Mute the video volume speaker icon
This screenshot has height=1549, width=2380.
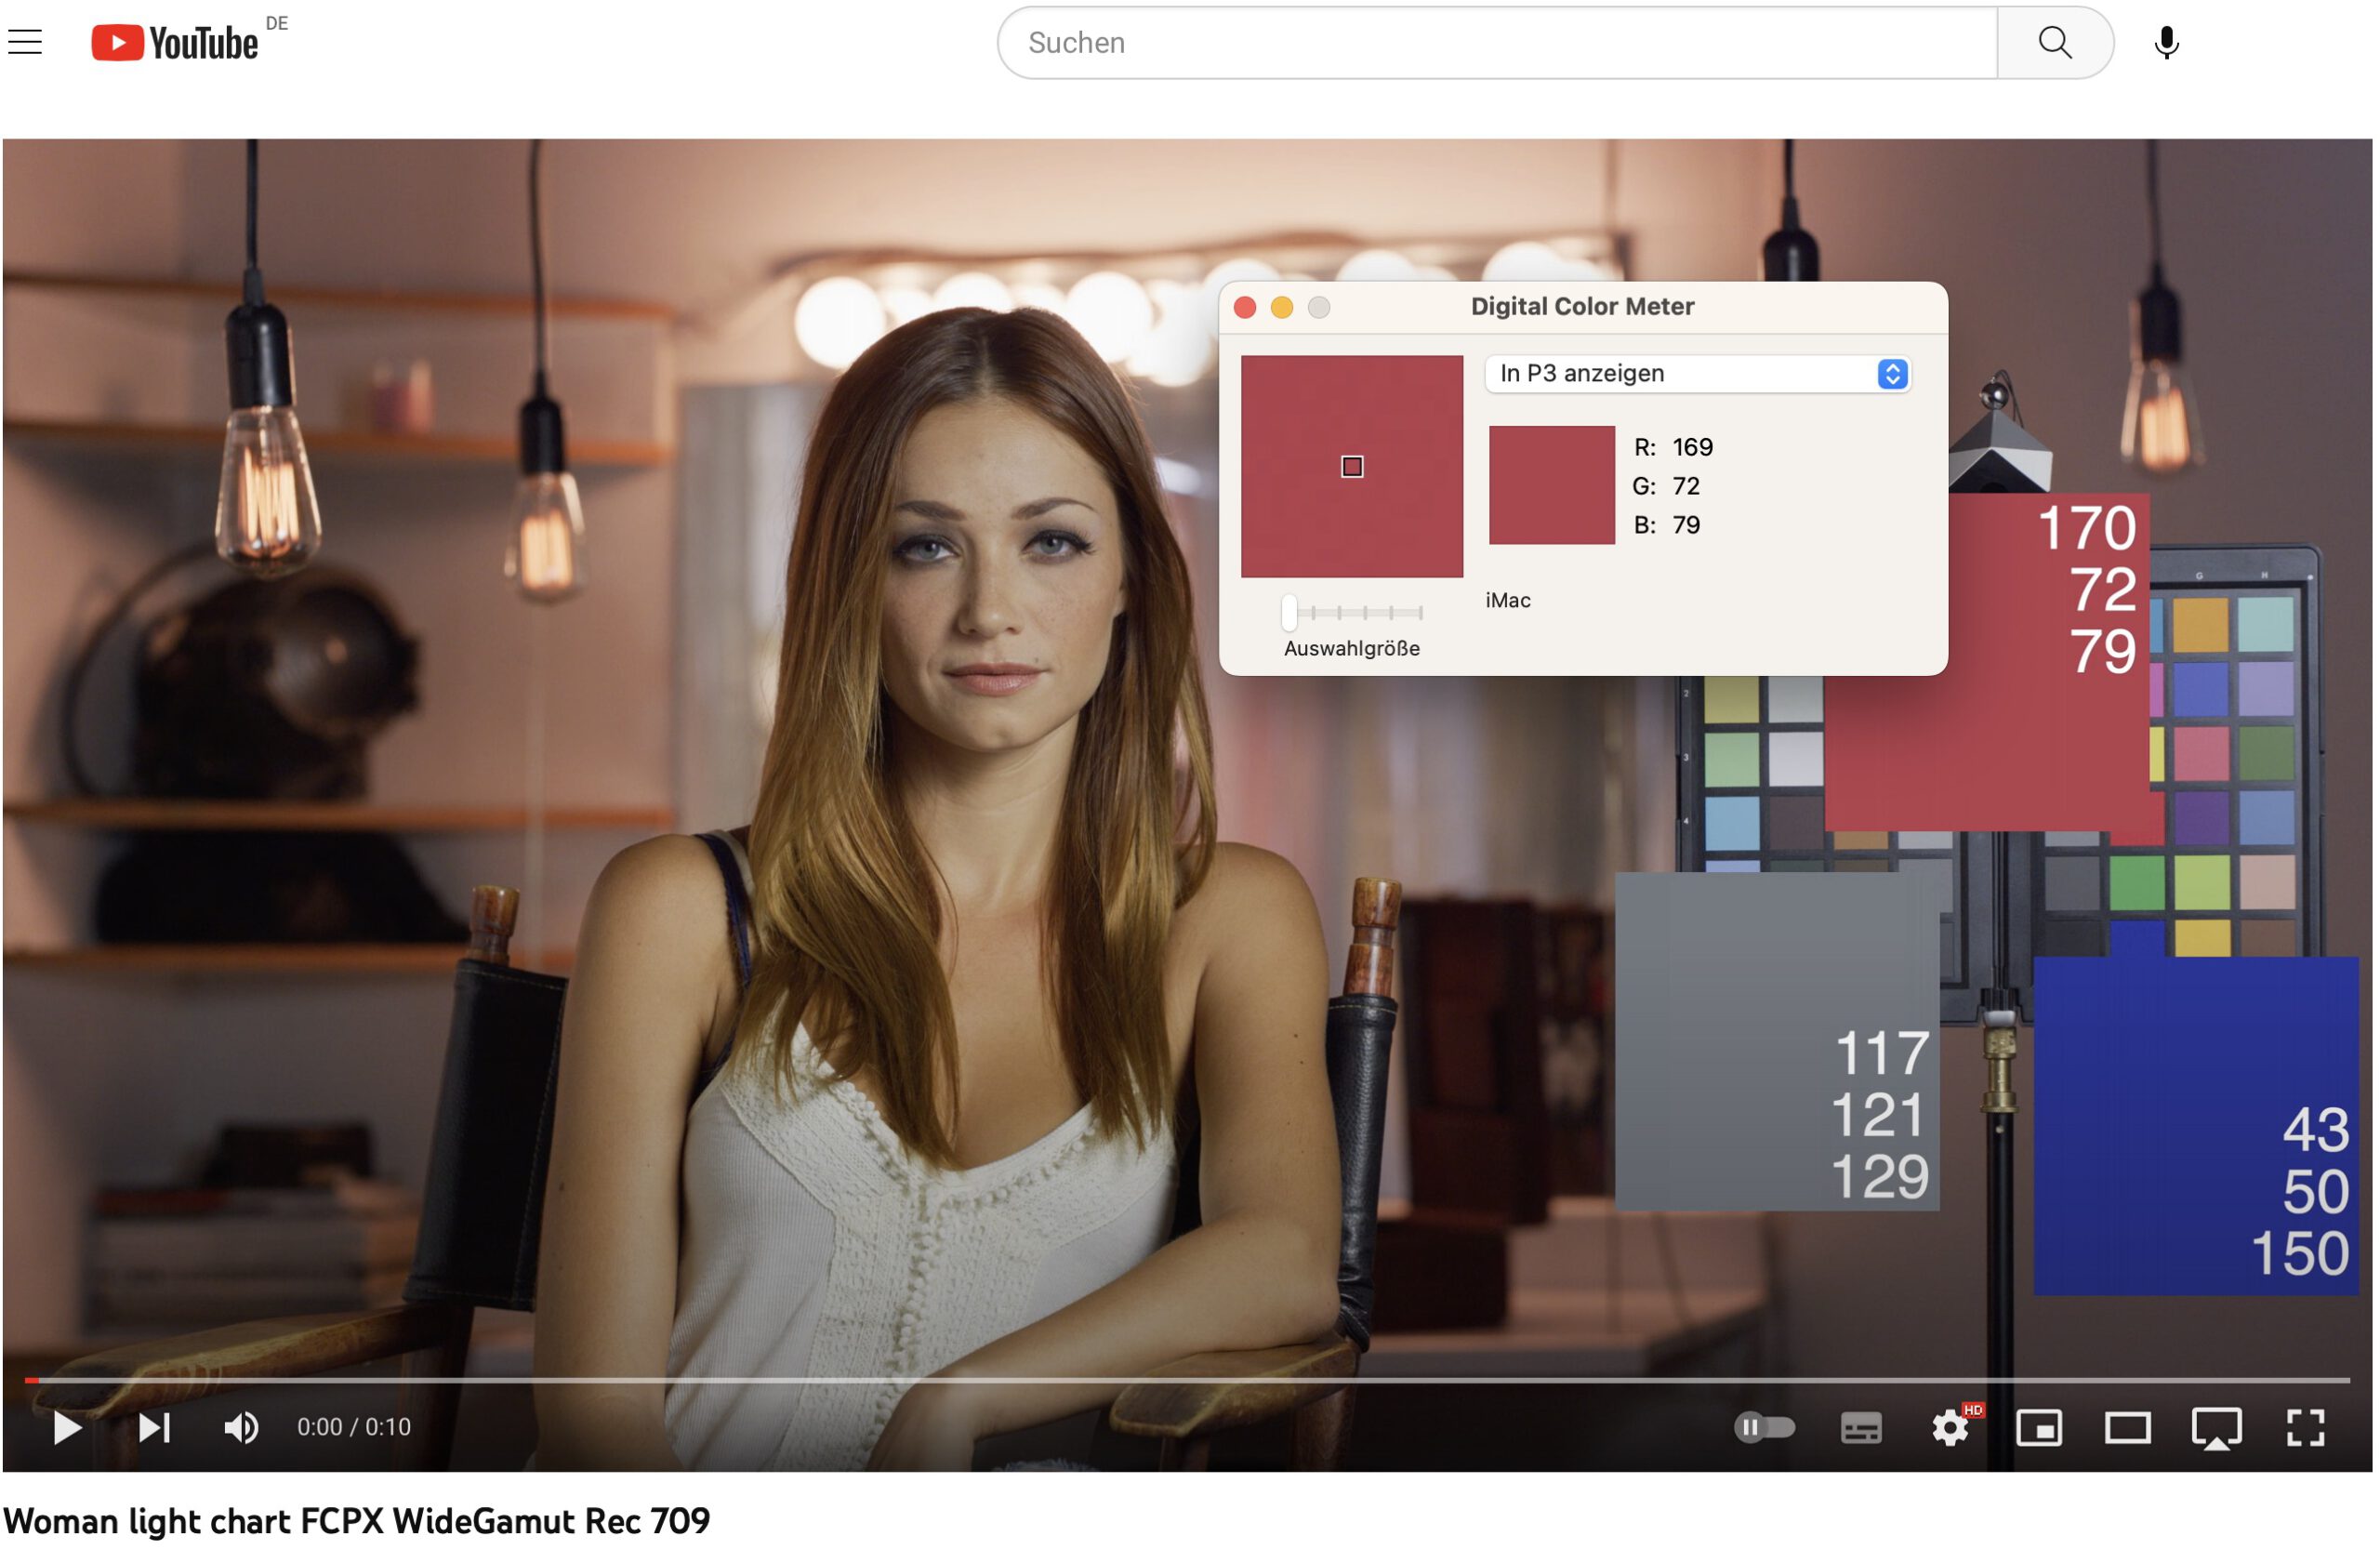pyautogui.click(x=241, y=1428)
